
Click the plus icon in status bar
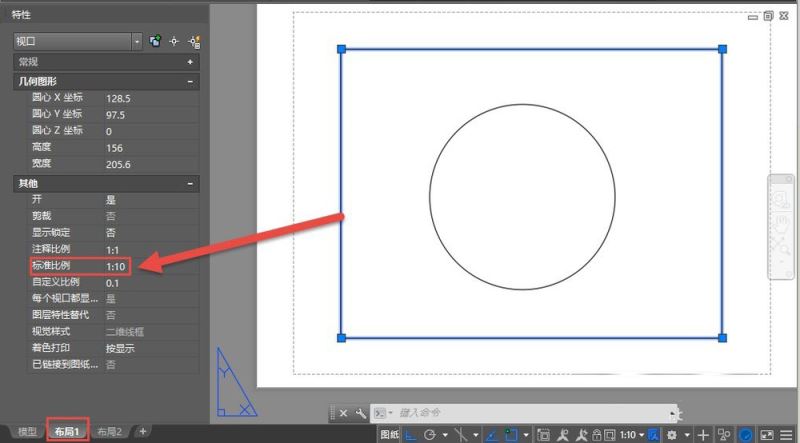point(703,435)
